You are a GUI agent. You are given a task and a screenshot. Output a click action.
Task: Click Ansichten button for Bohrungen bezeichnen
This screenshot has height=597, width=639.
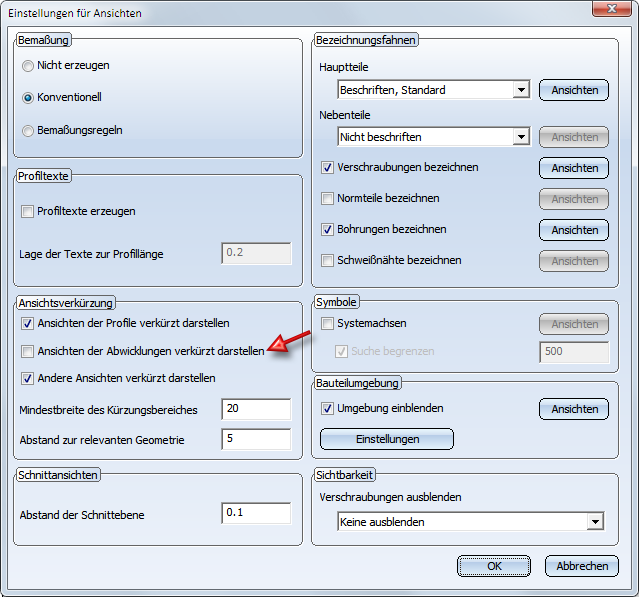[574, 230]
